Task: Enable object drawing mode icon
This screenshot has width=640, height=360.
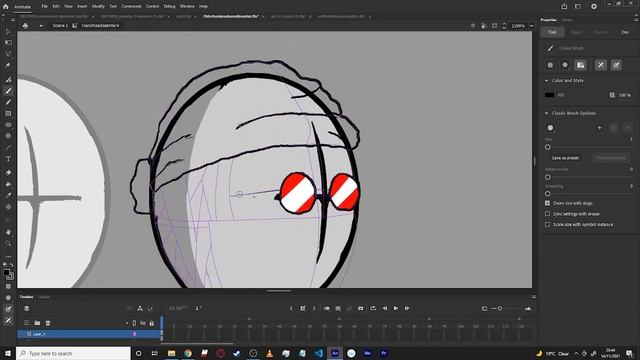Action: [x=550, y=65]
